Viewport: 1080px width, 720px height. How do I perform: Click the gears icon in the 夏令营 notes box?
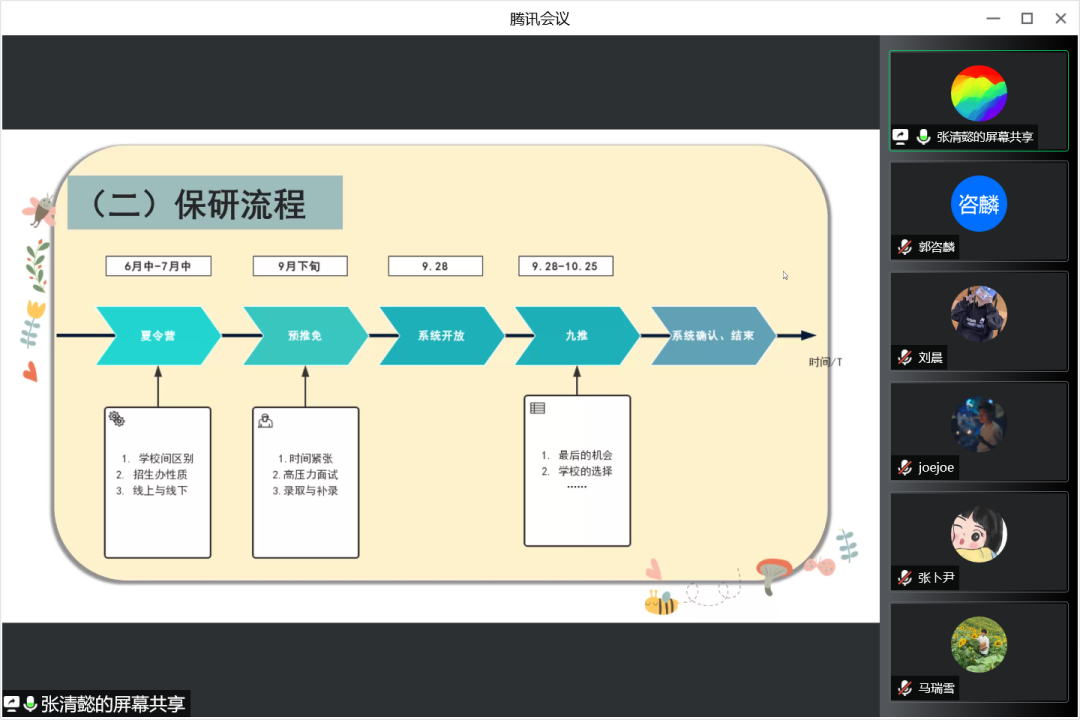point(117,419)
